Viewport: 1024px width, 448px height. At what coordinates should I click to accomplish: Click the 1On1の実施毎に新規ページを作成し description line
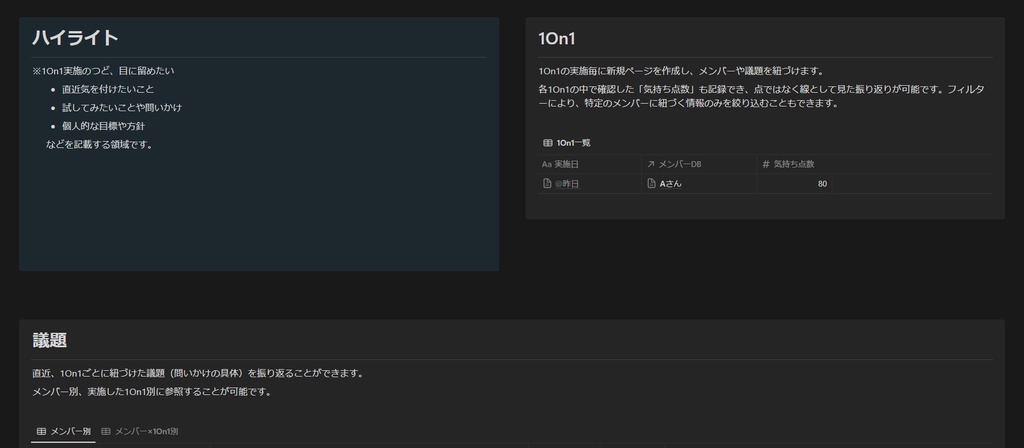(681, 71)
